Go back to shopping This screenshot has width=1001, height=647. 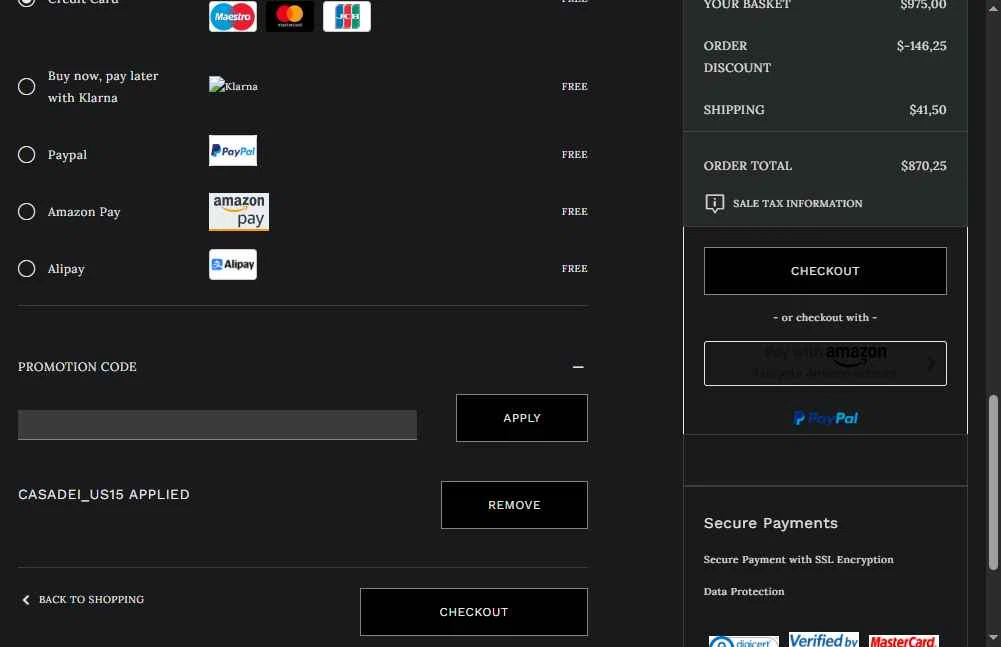(91, 600)
